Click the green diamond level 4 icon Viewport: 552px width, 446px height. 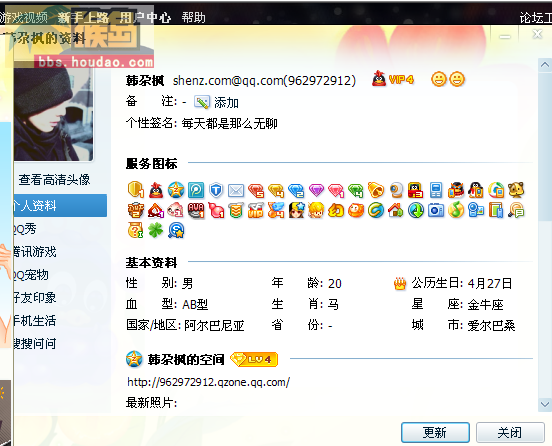point(356,190)
